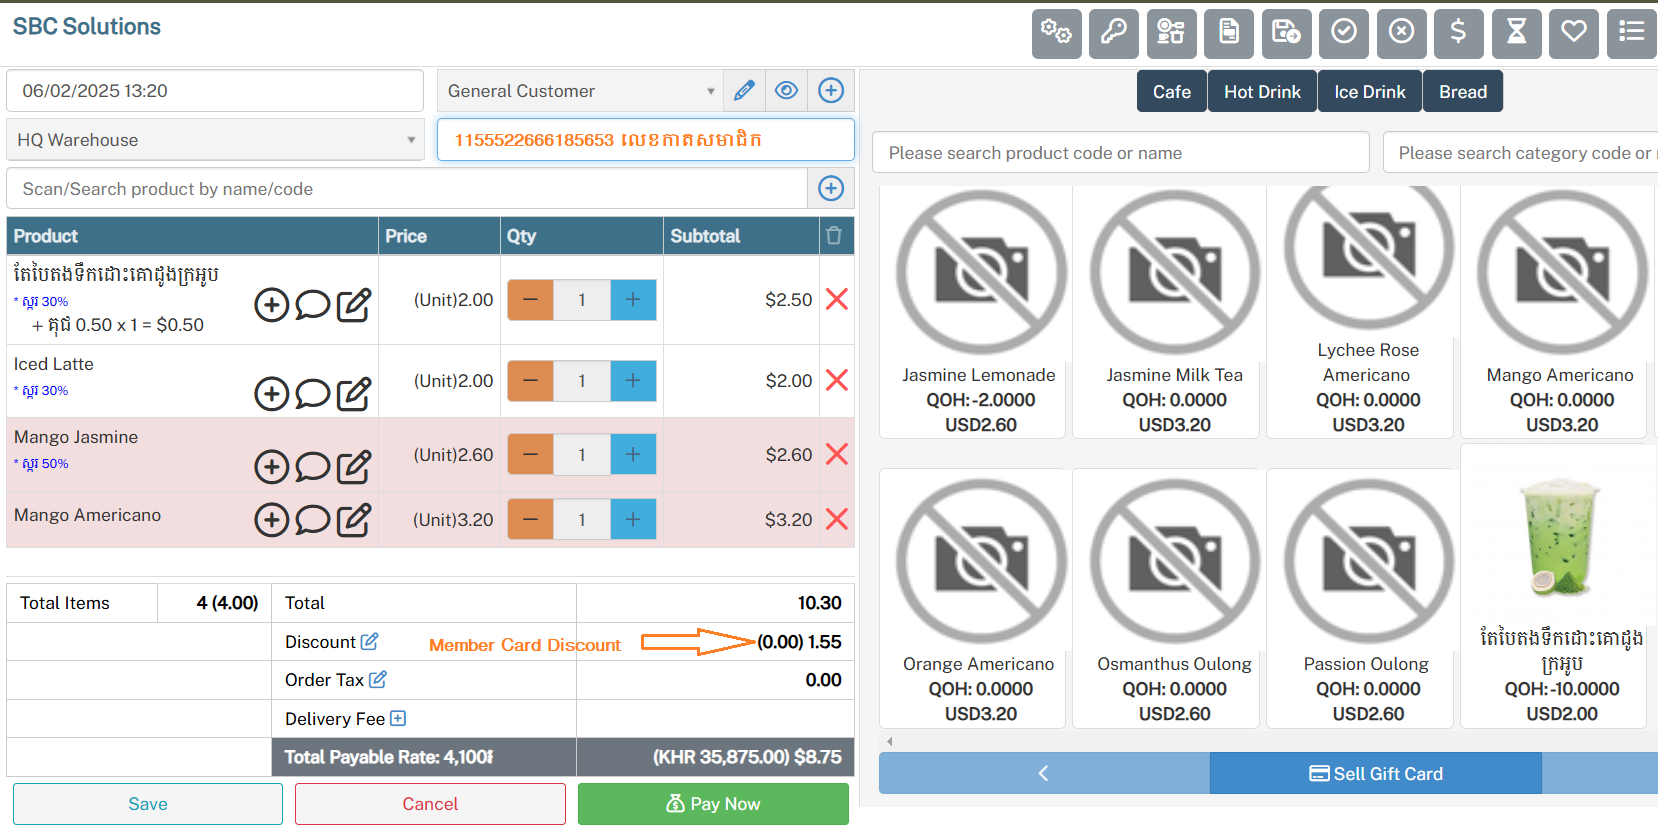
Task: Click the heart icon in top toolbar
Action: (1573, 33)
